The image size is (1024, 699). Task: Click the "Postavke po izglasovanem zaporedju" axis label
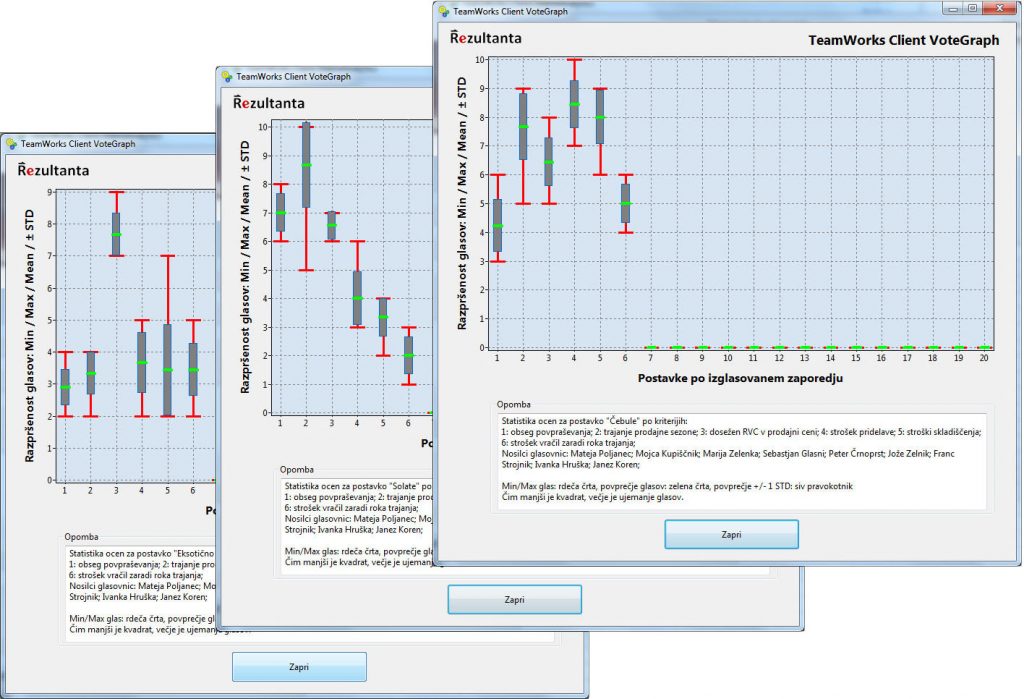(740, 378)
